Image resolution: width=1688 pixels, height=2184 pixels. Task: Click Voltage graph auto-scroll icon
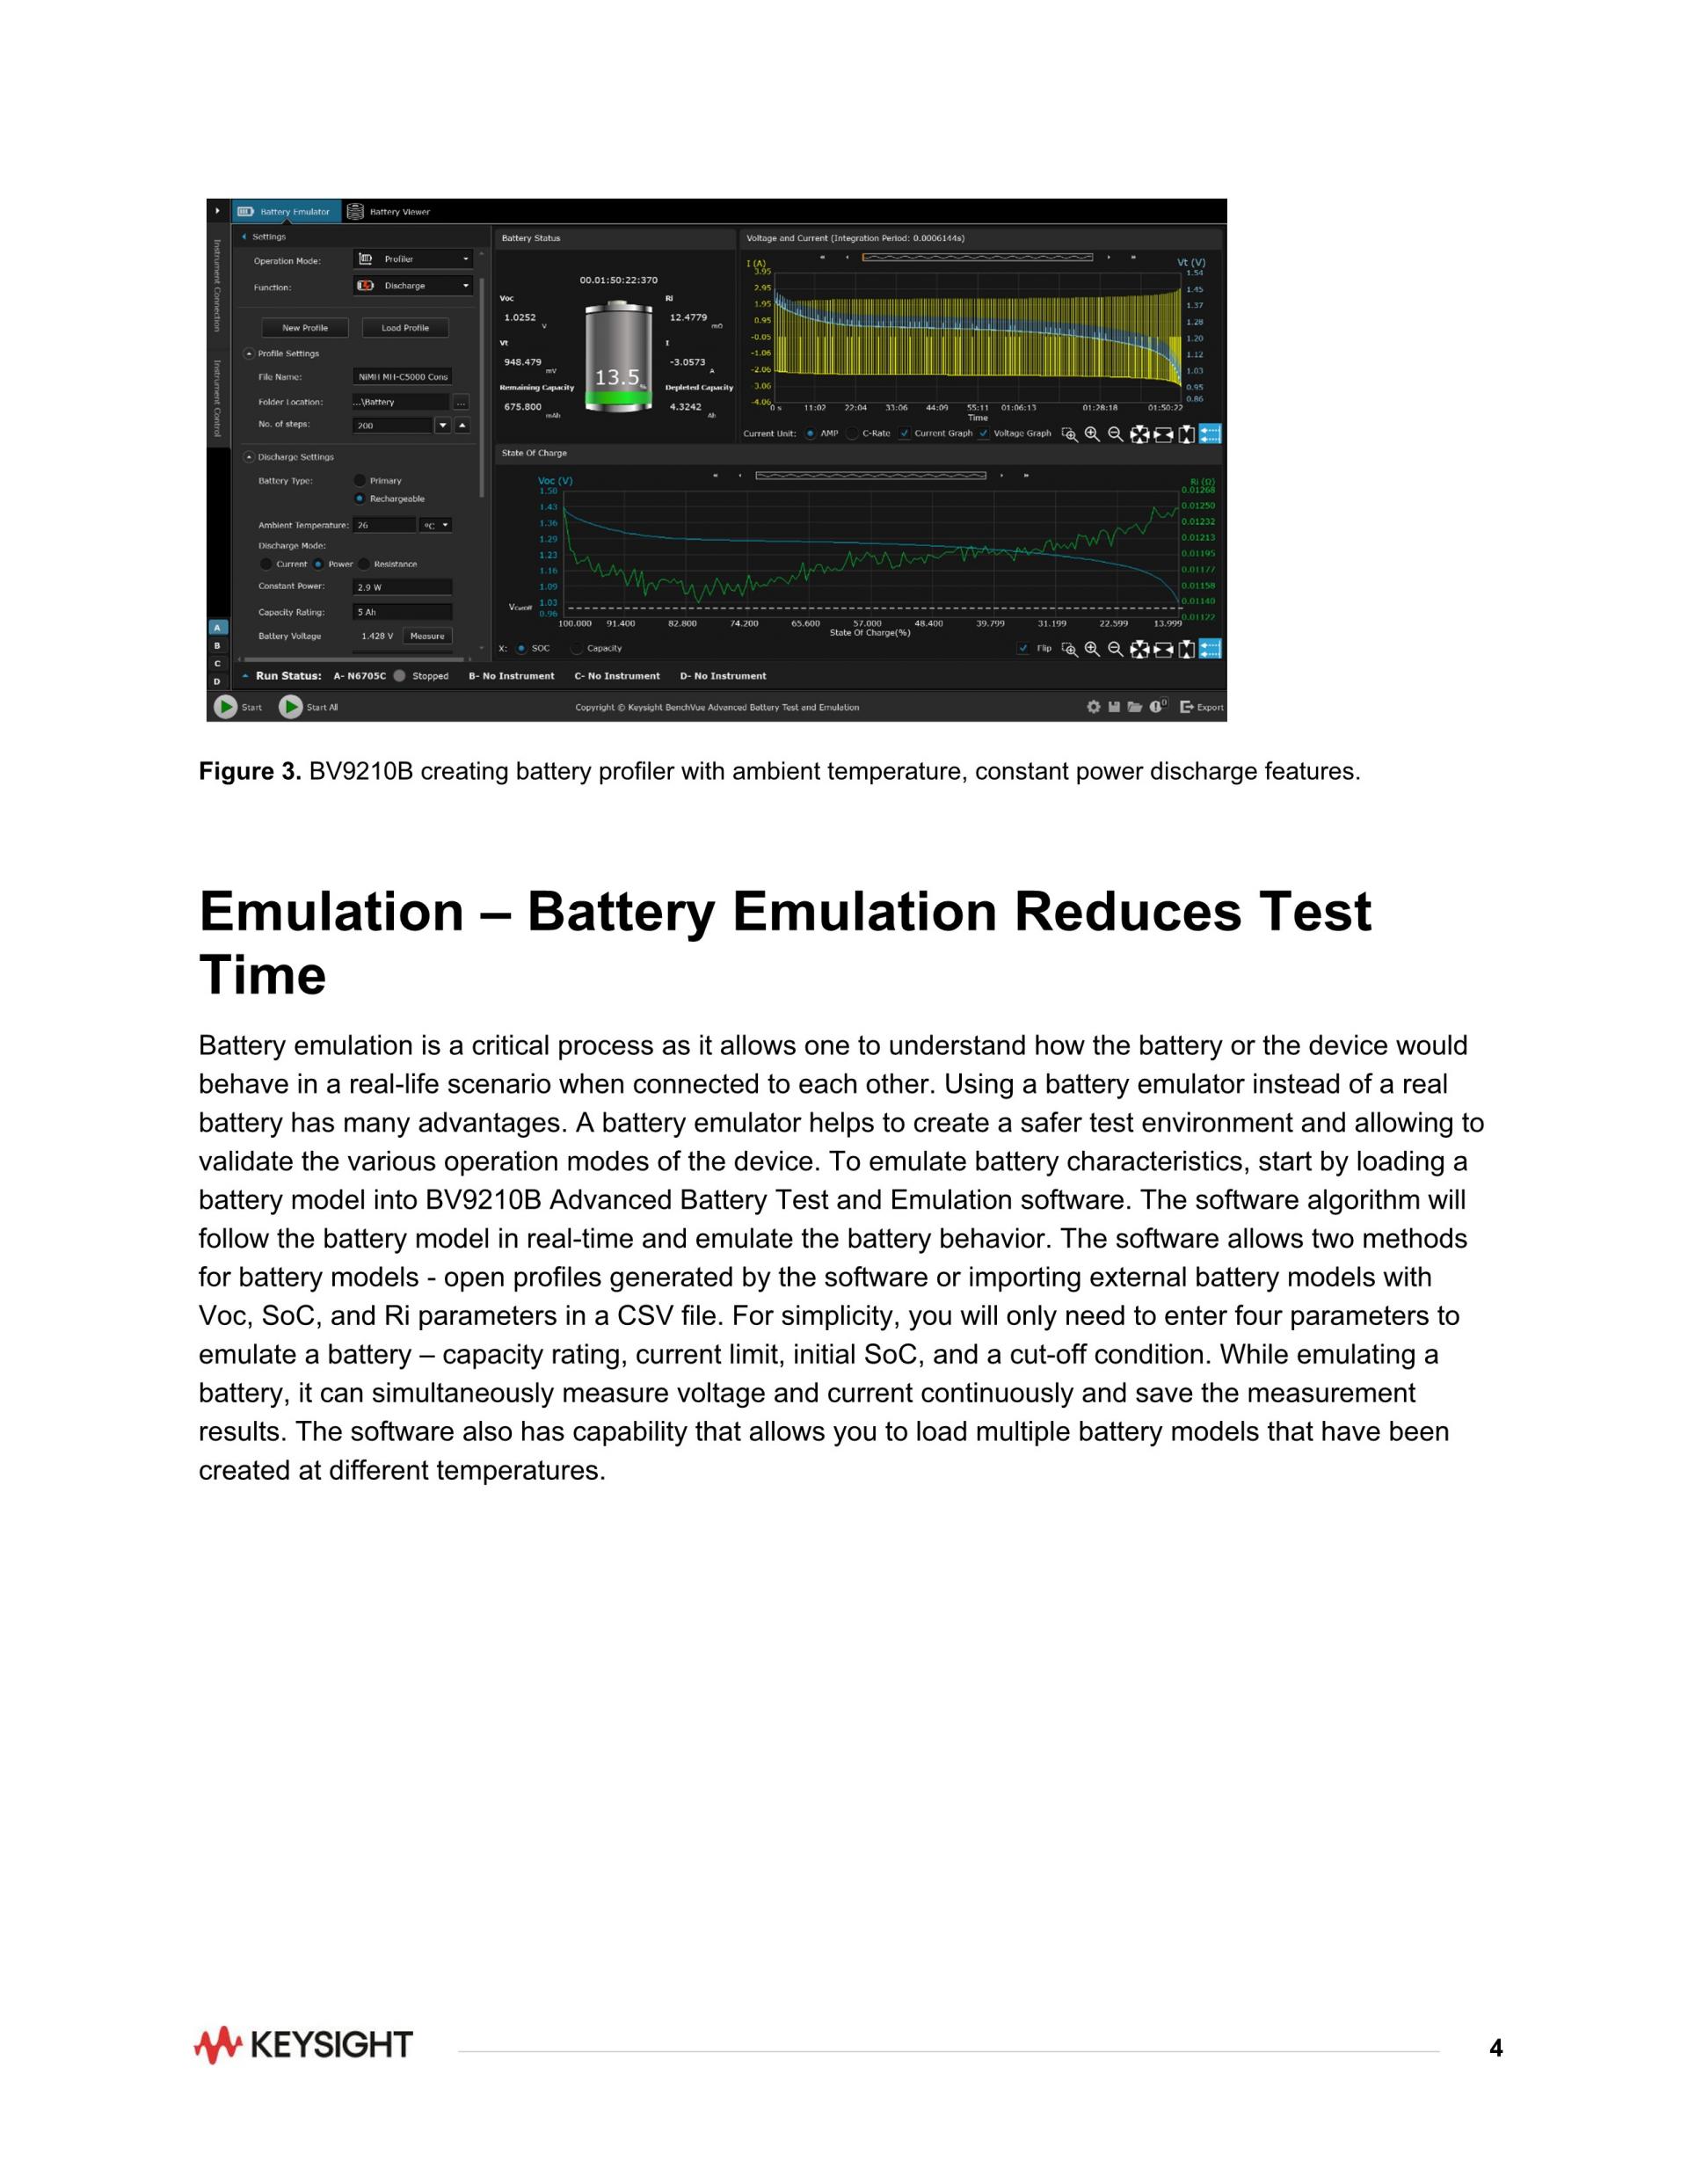click(1210, 434)
